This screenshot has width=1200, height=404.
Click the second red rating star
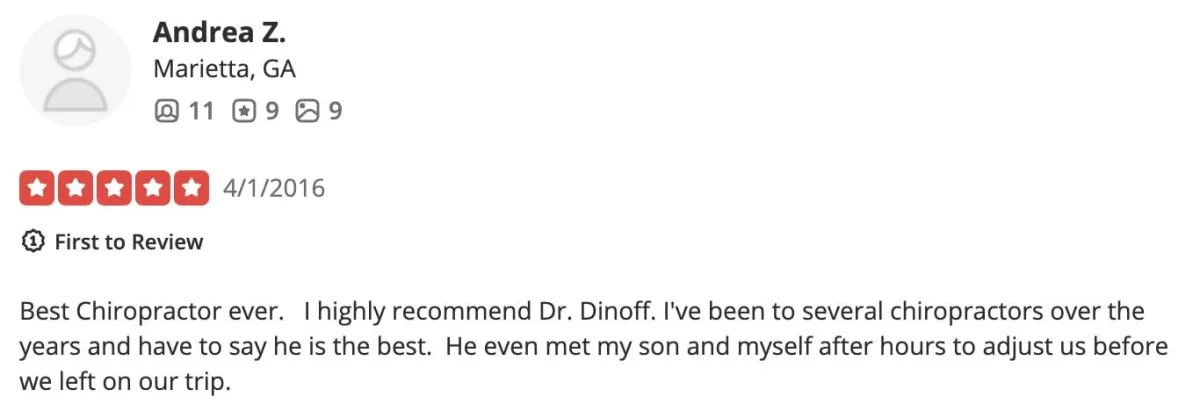[76, 188]
